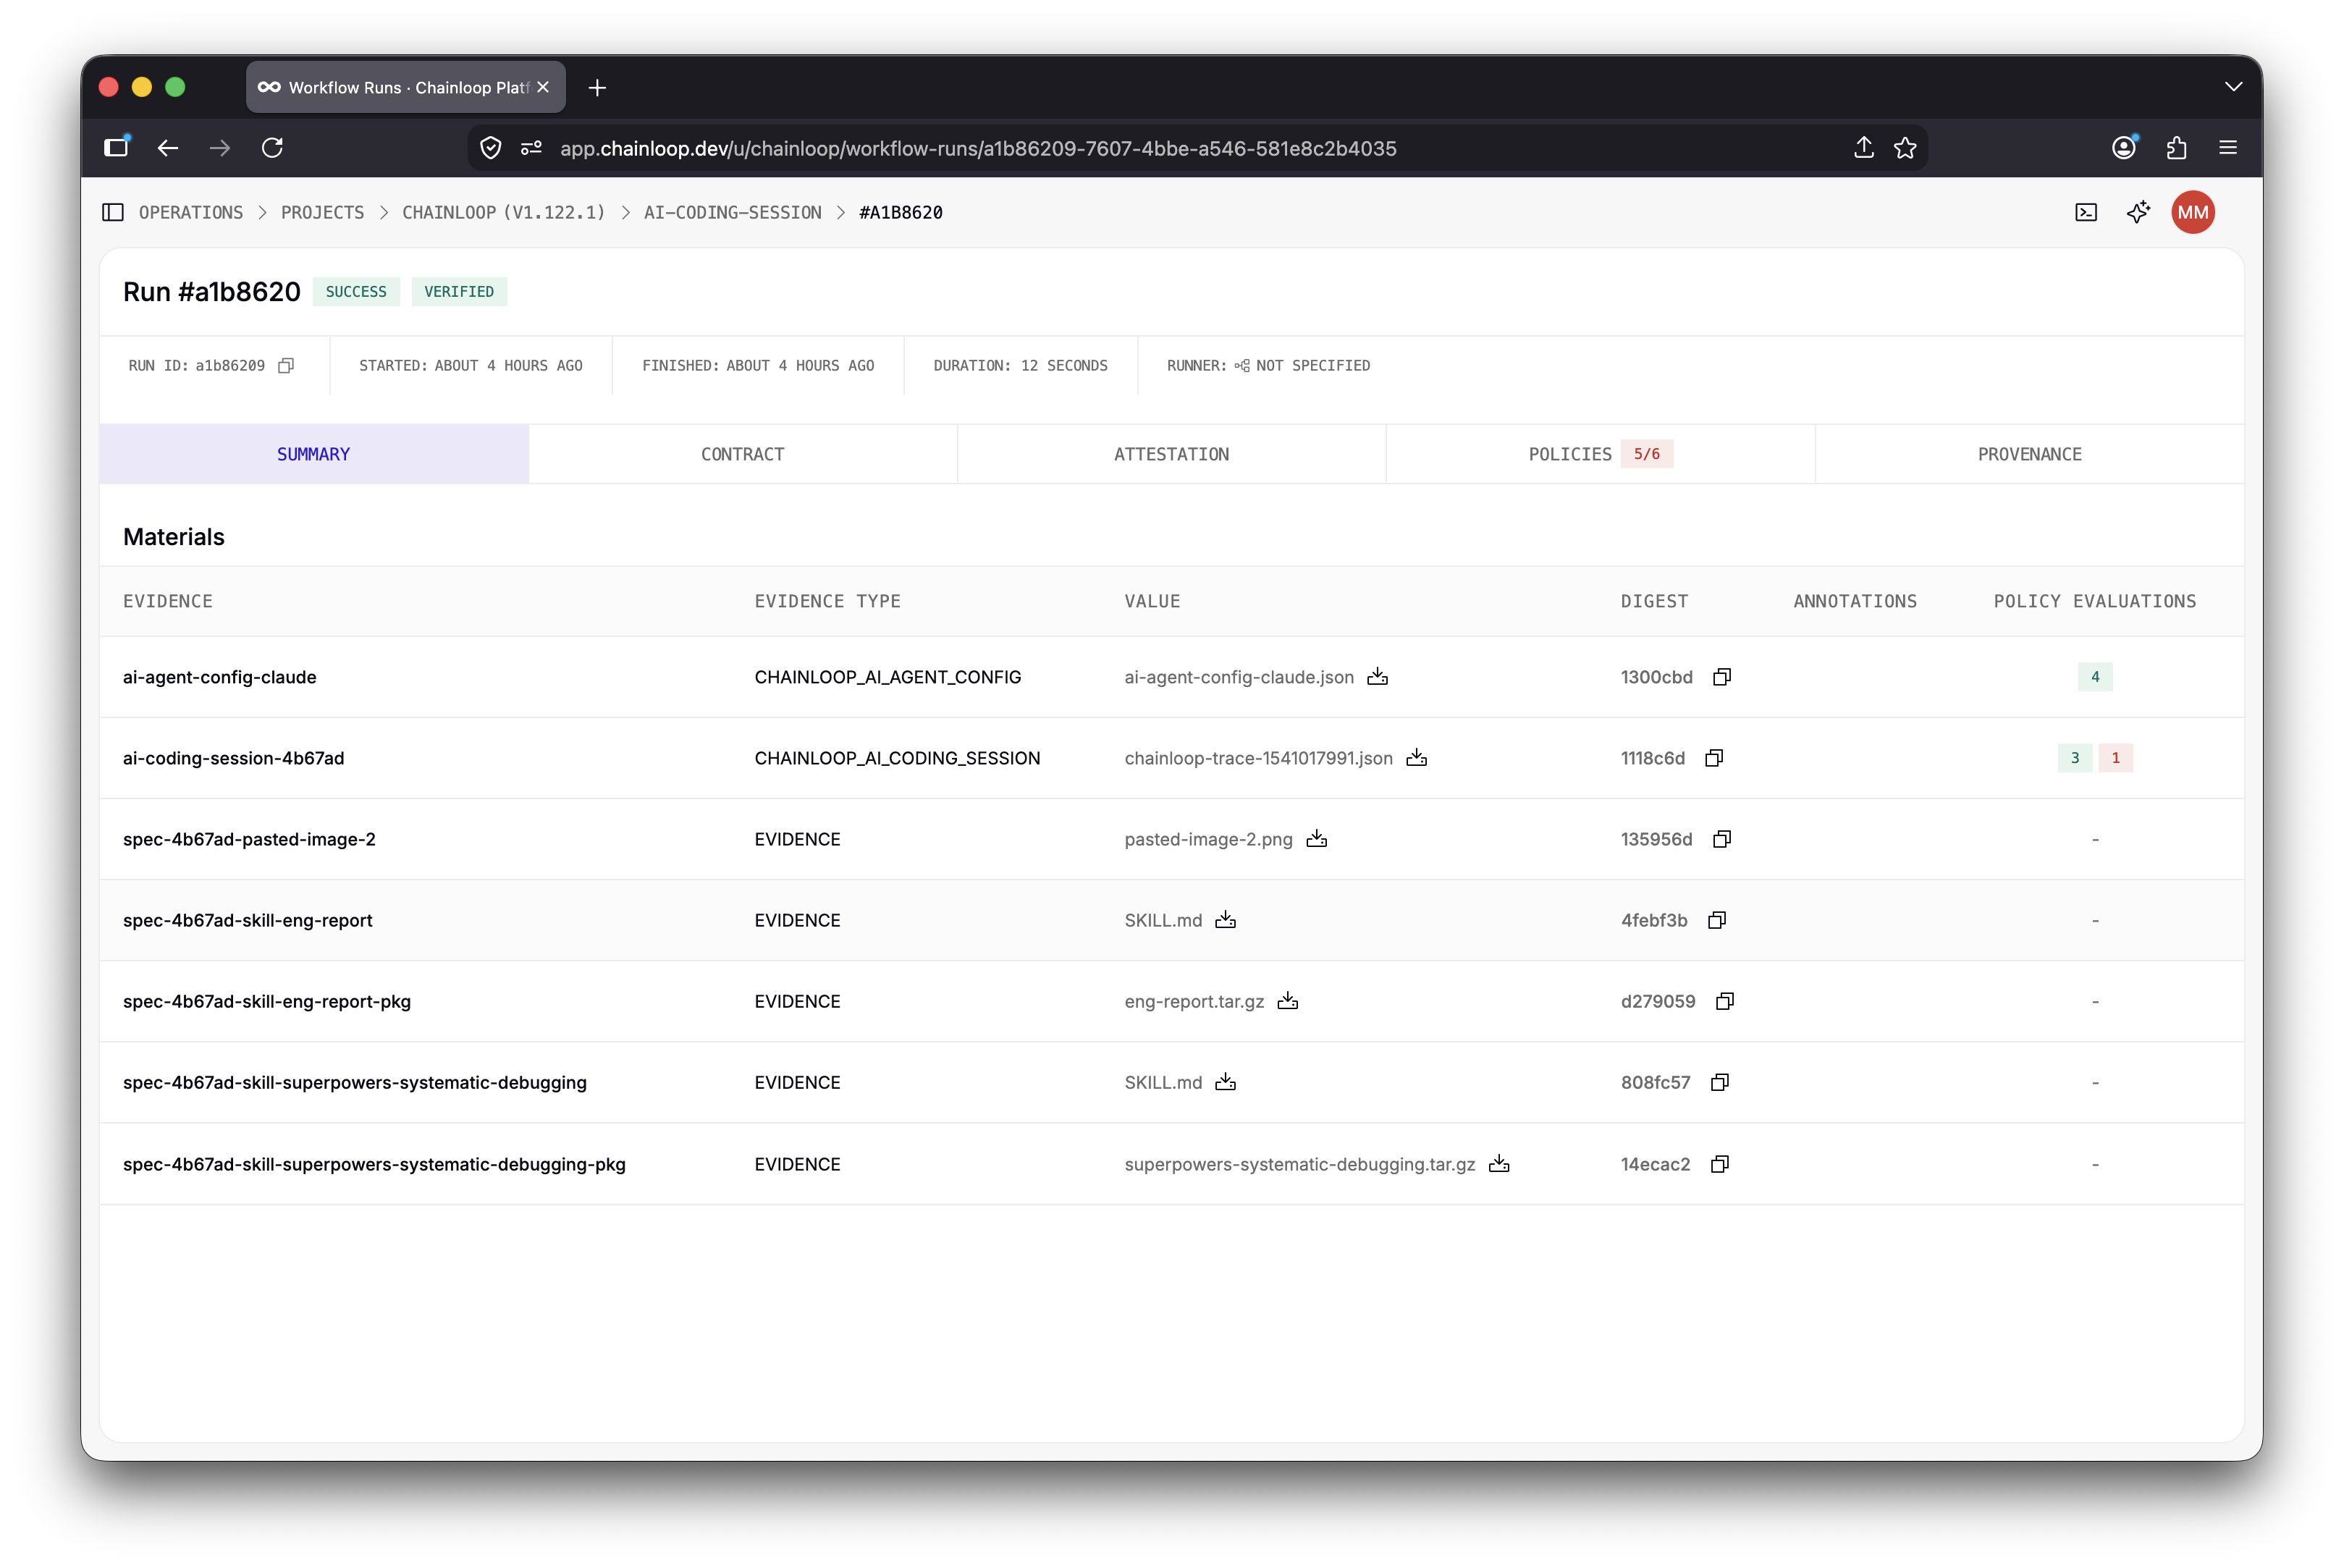Select the ai-coding-session-4b67ad evidence name
Viewport: 2344px width, 1568px height.
pyautogui.click(x=233, y=758)
